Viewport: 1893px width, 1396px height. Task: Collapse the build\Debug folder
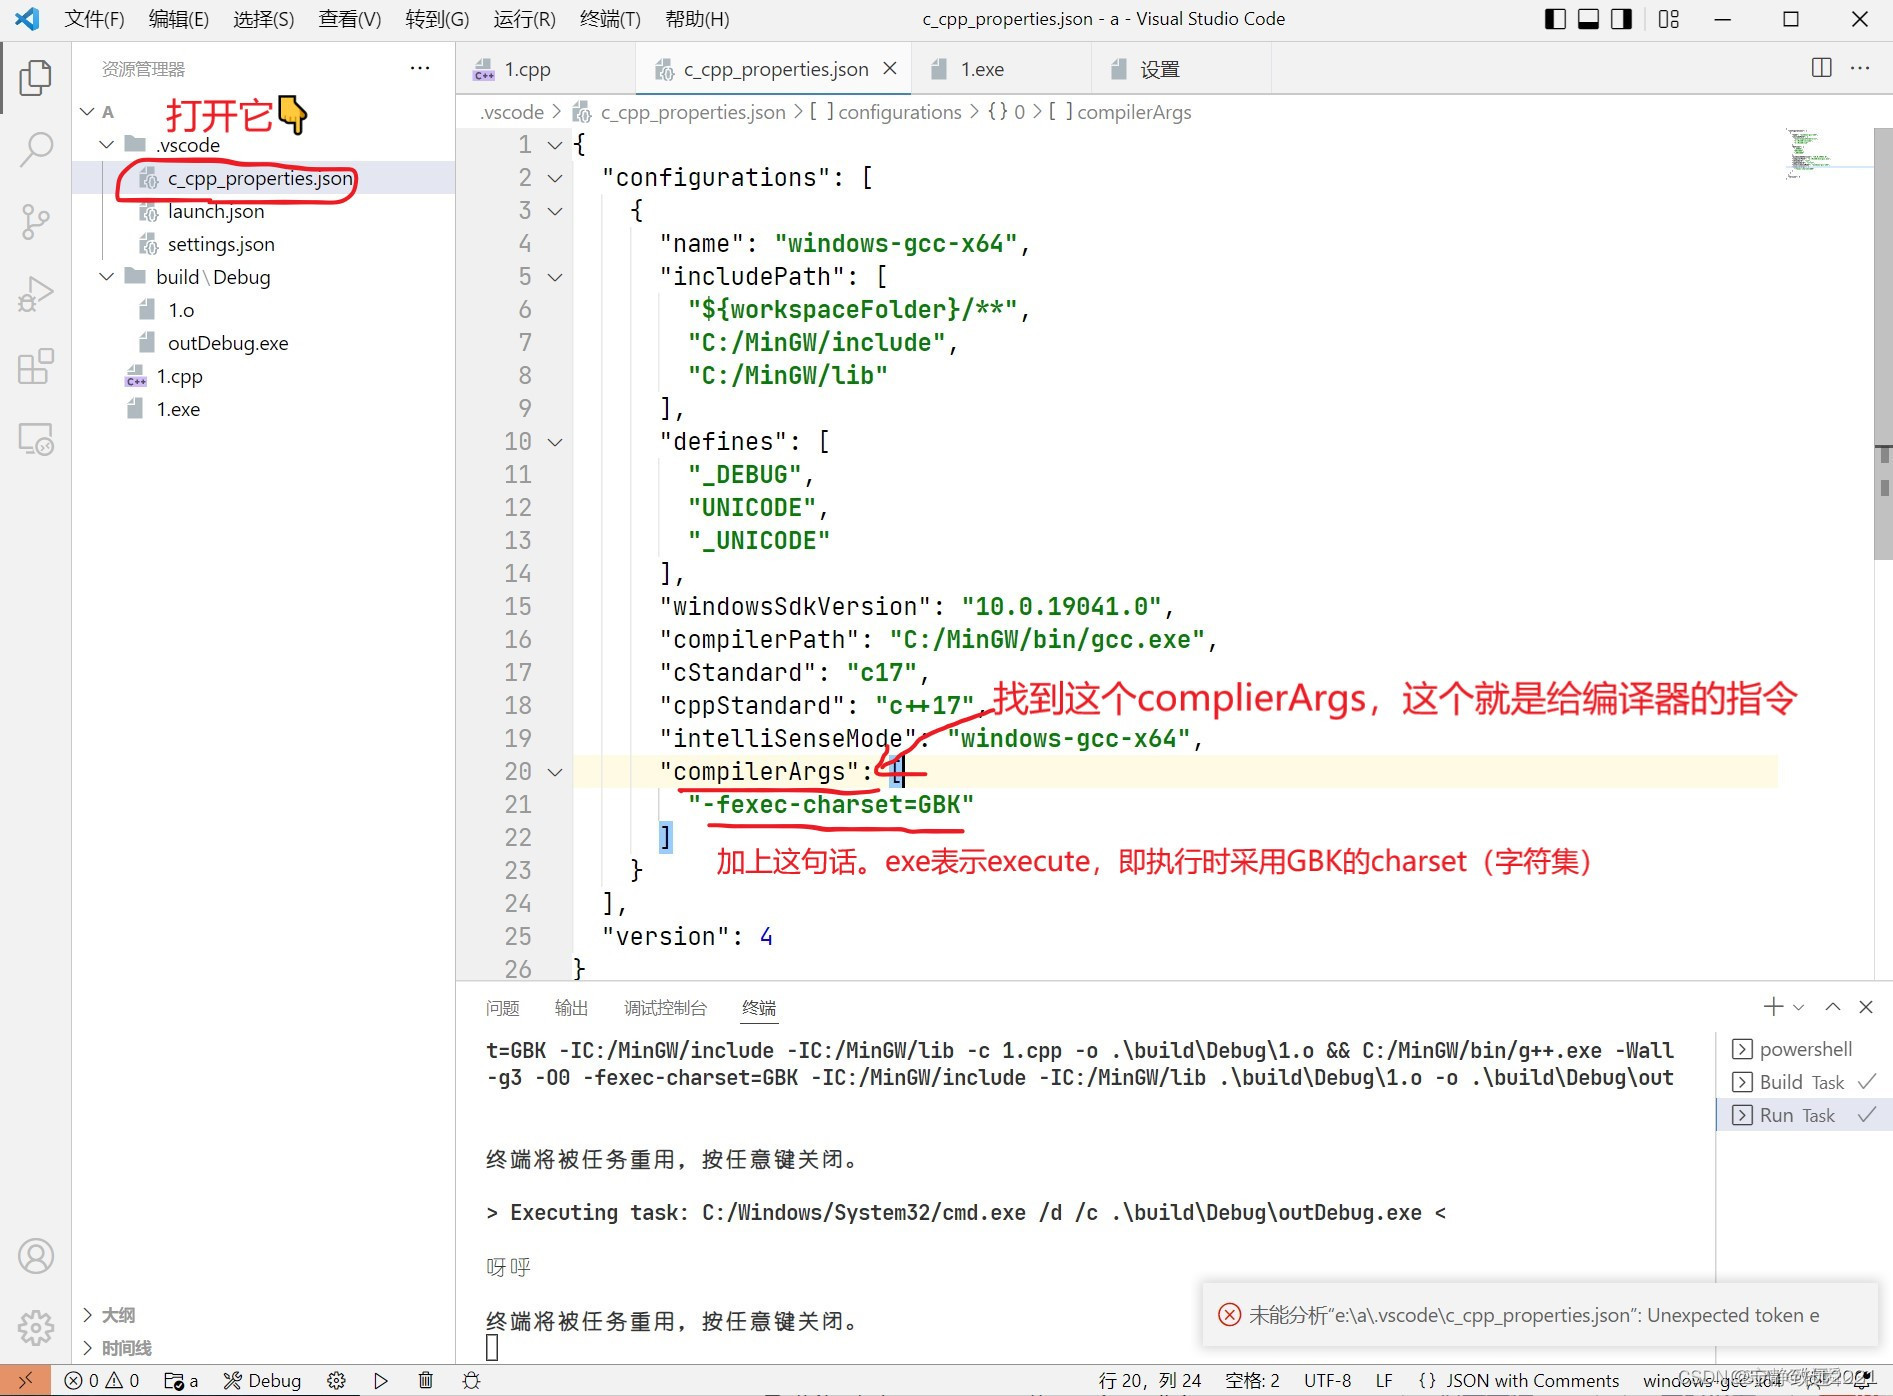(x=106, y=277)
